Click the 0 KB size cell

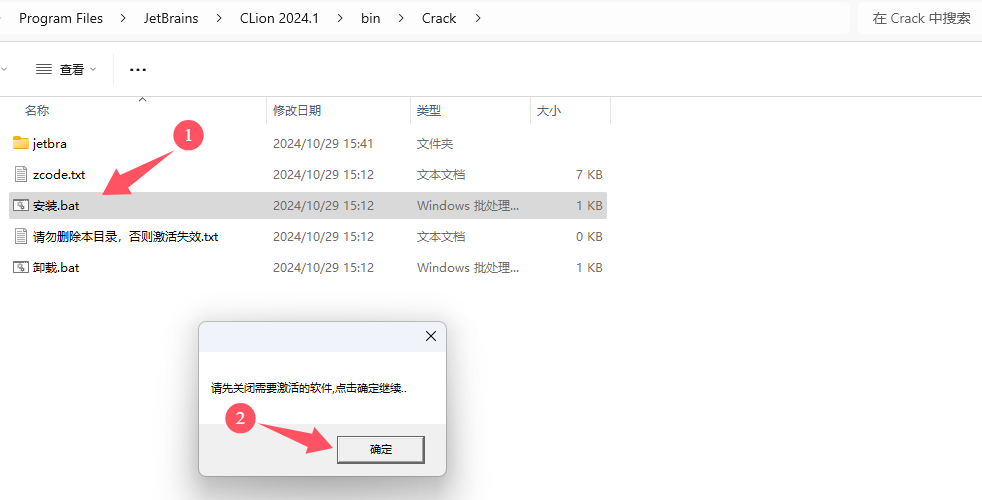[x=589, y=237]
